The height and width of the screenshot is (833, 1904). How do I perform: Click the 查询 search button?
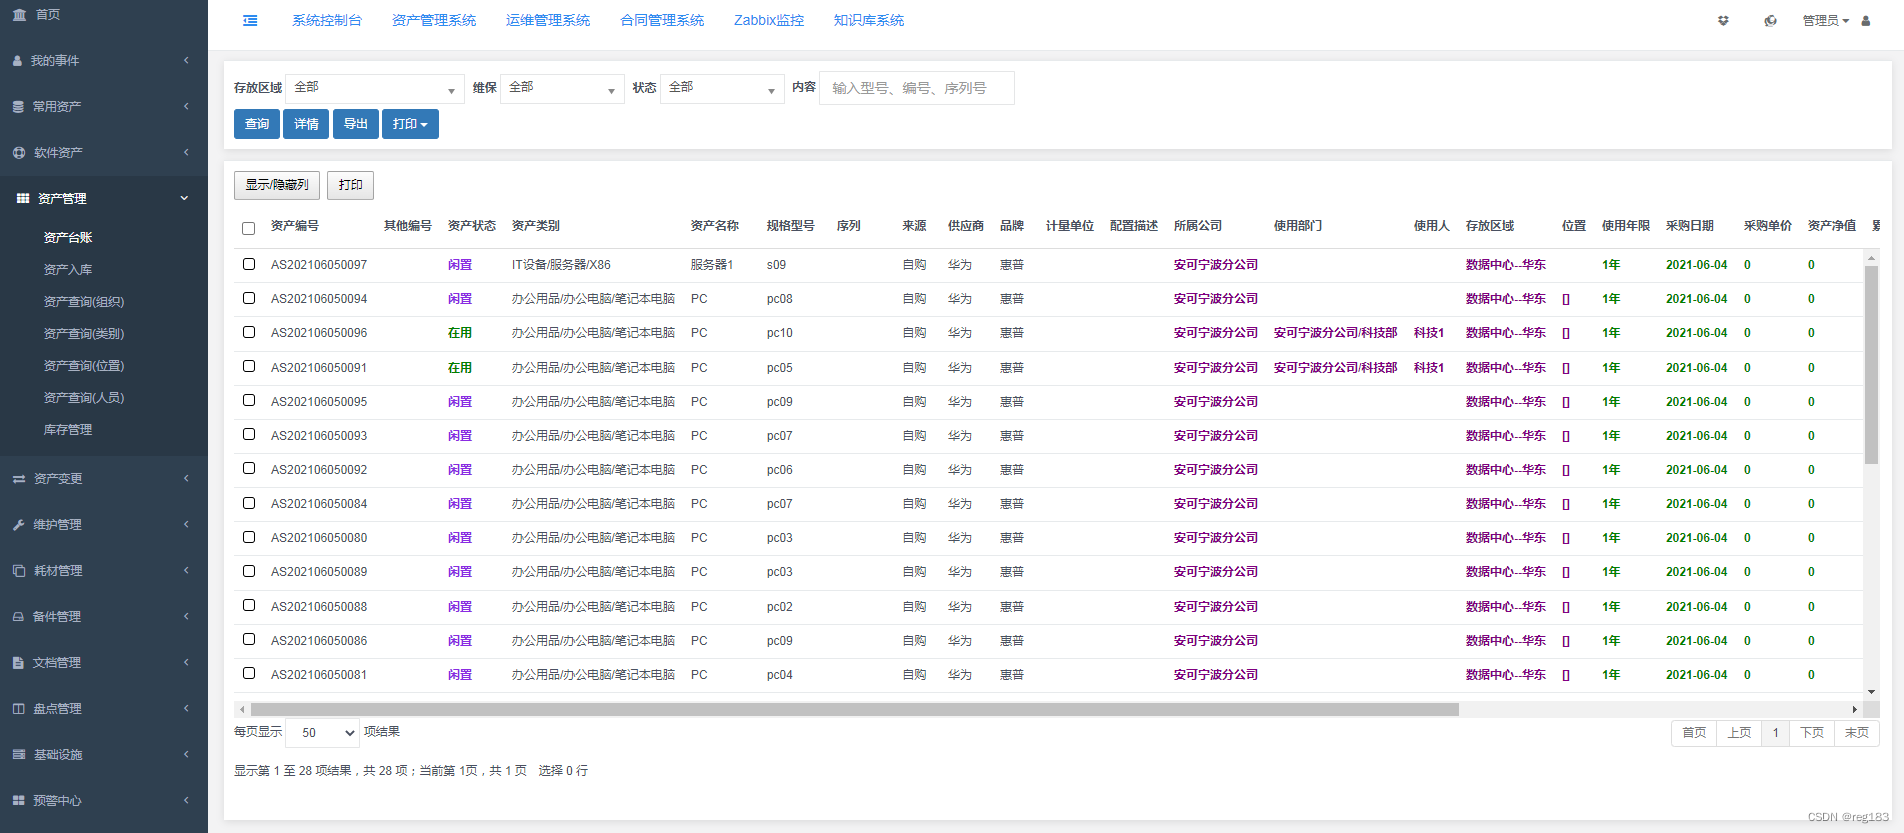coord(257,124)
